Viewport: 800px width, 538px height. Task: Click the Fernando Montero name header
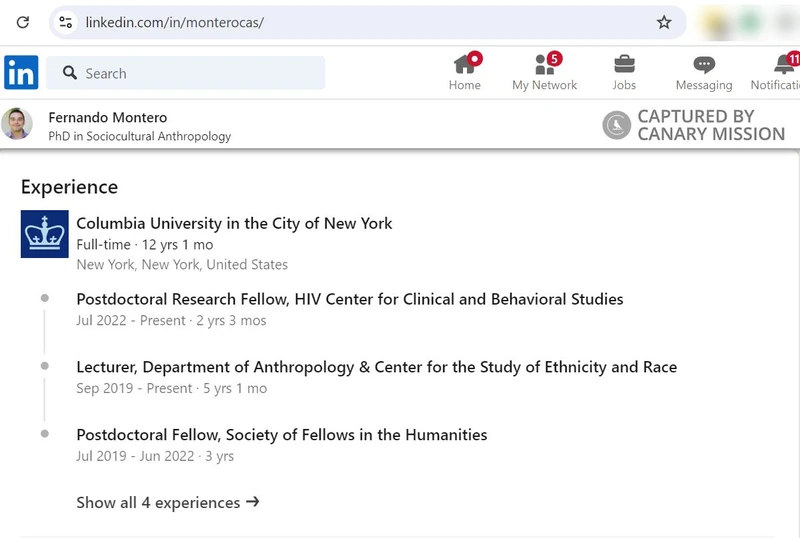108,117
